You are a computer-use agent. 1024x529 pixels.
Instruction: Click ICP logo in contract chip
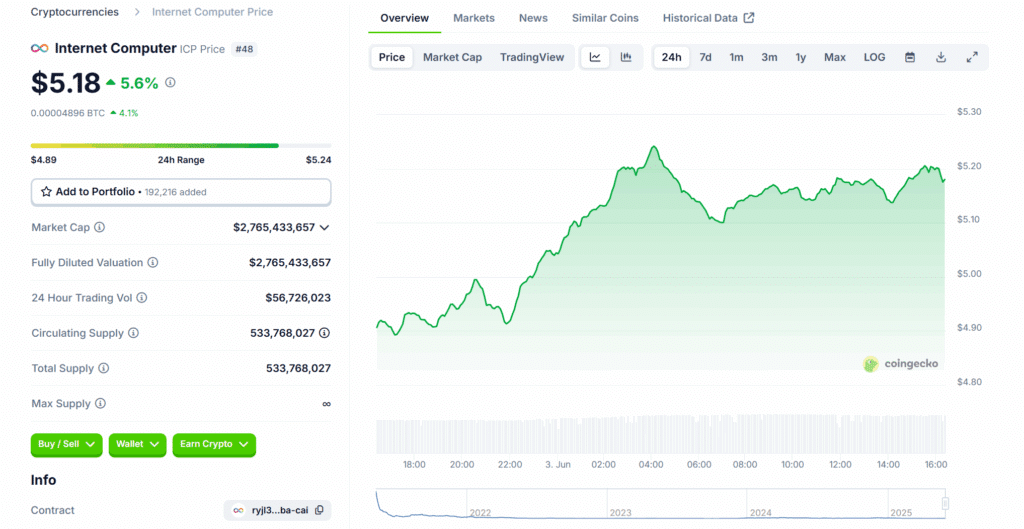[x=239, y=510]
